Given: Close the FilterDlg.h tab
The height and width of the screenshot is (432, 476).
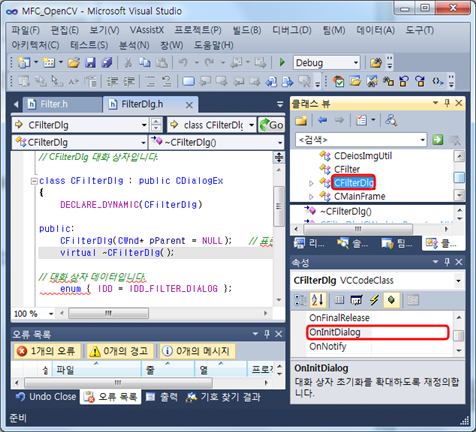Looking at the screenshot, I should (x=189, y=105).
